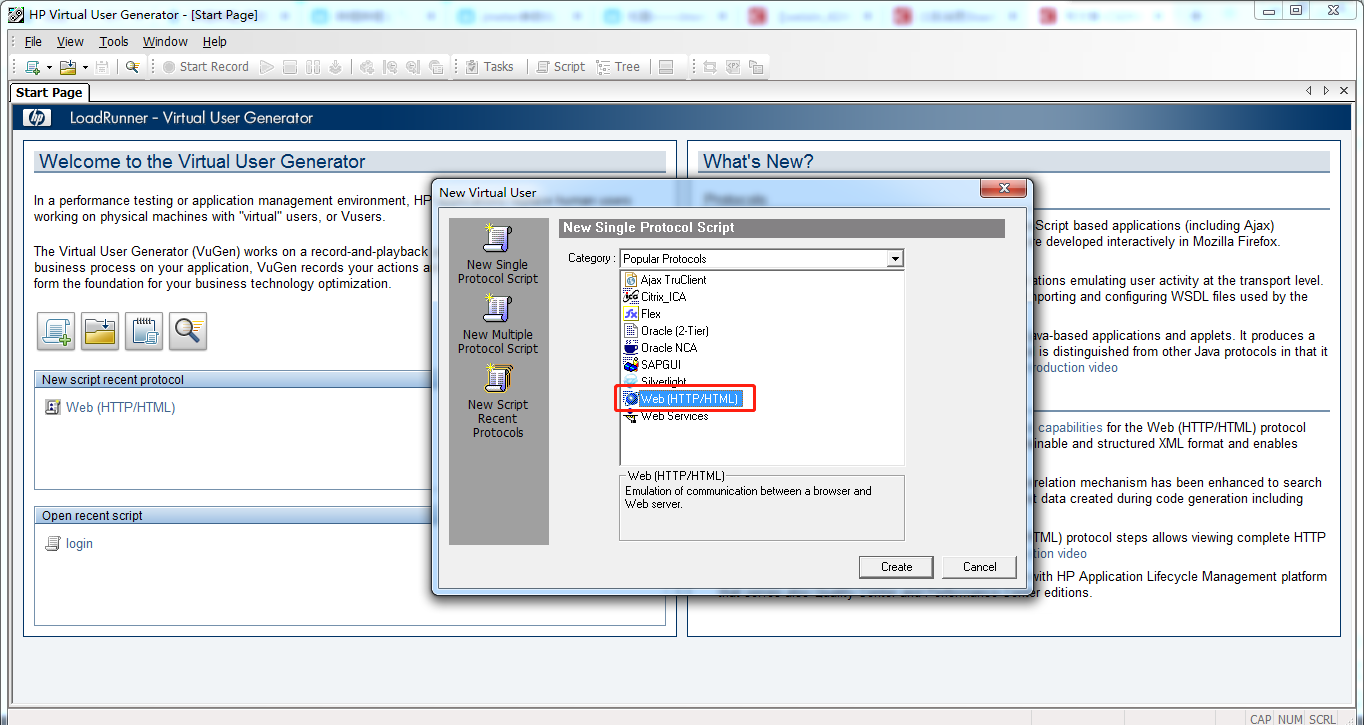Select Silverlight protocol in list
Image resolution: width=1364 pixels, height=725 pixels.
[x=654, y=382]
